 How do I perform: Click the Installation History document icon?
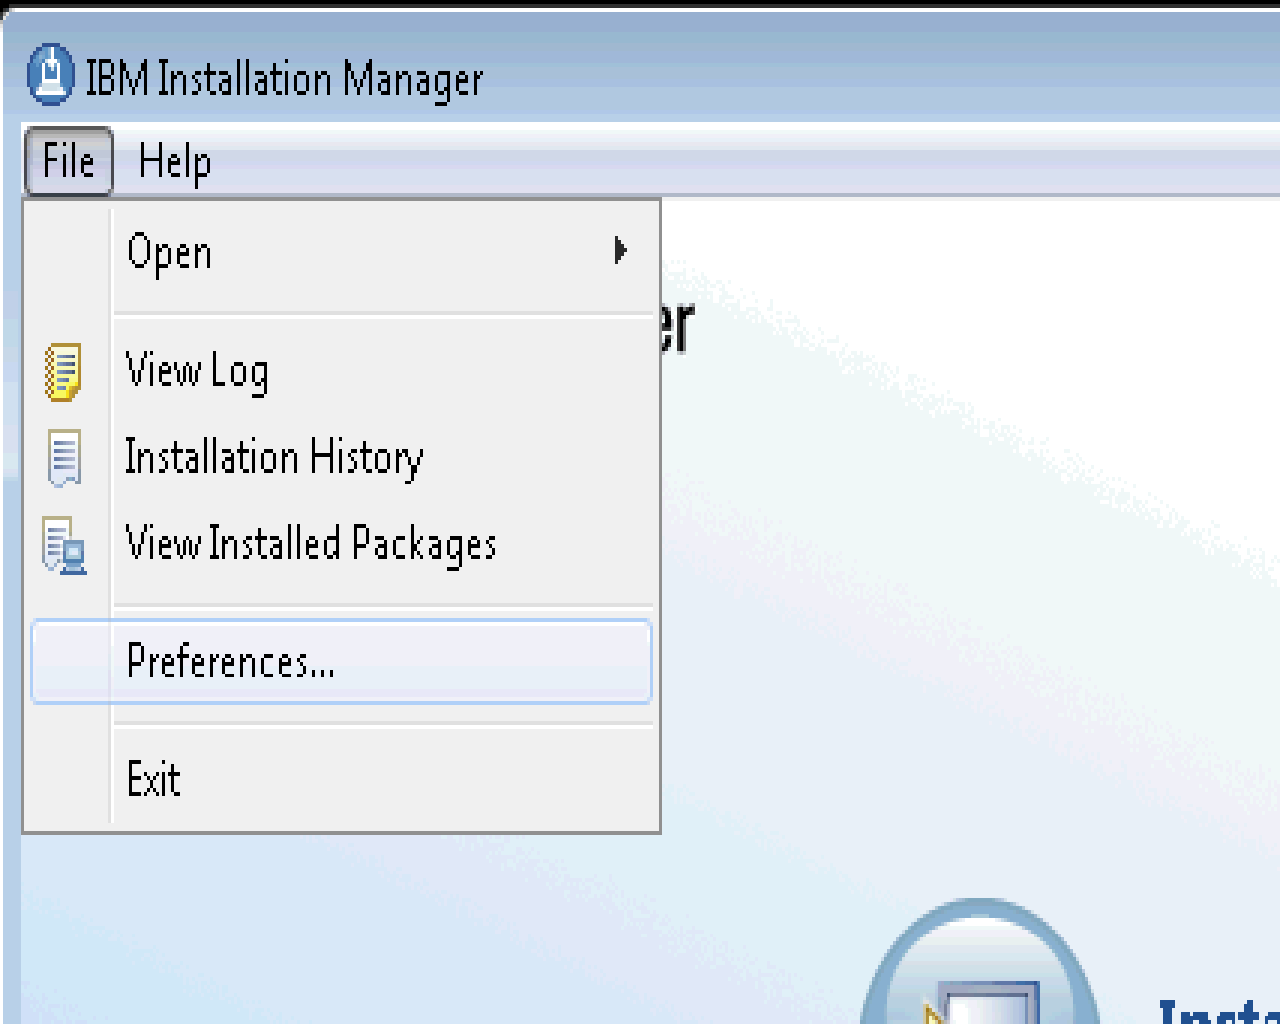(64, 458)
